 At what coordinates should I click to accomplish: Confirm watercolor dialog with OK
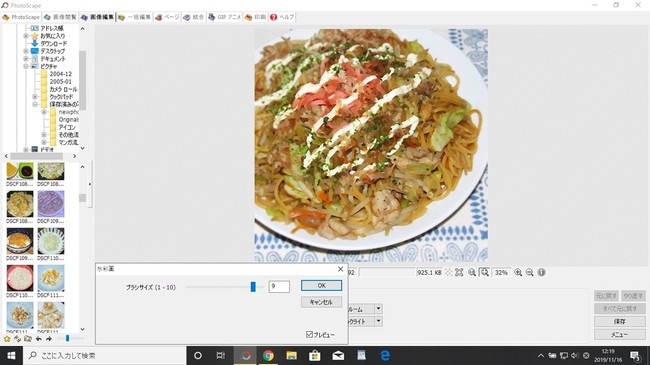(321, 285)
